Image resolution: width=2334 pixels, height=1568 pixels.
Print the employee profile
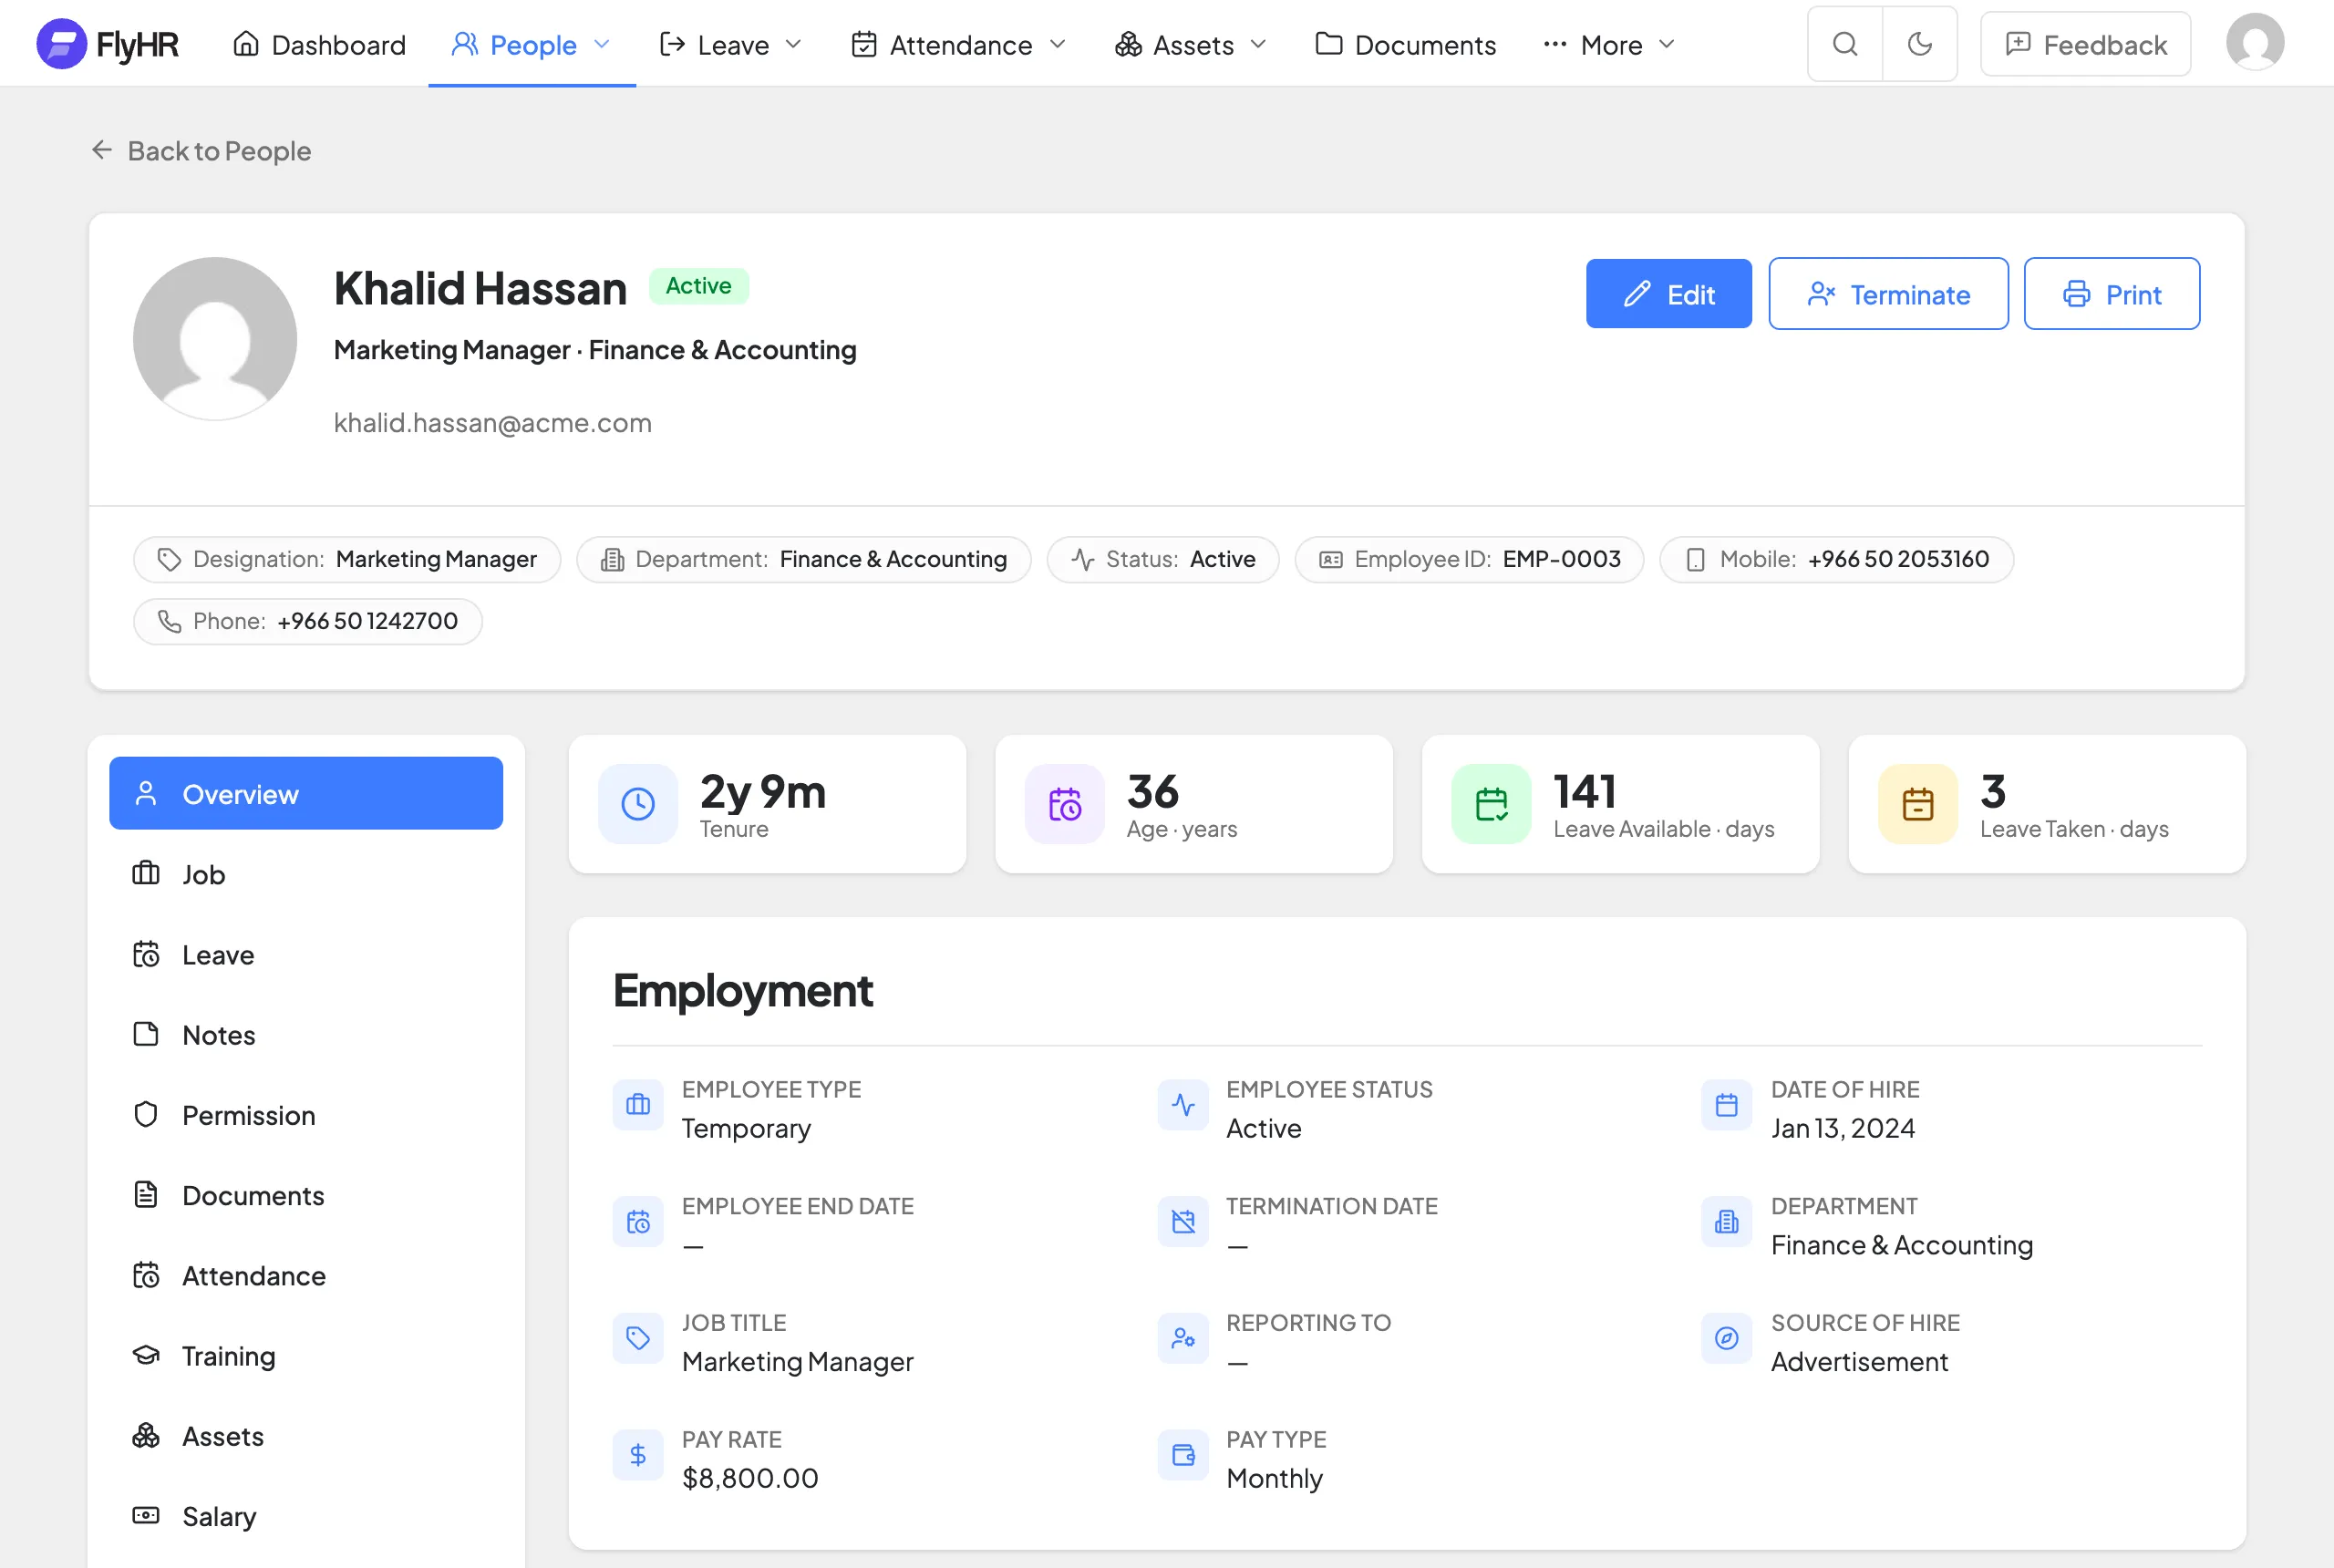pos(2112,294)
